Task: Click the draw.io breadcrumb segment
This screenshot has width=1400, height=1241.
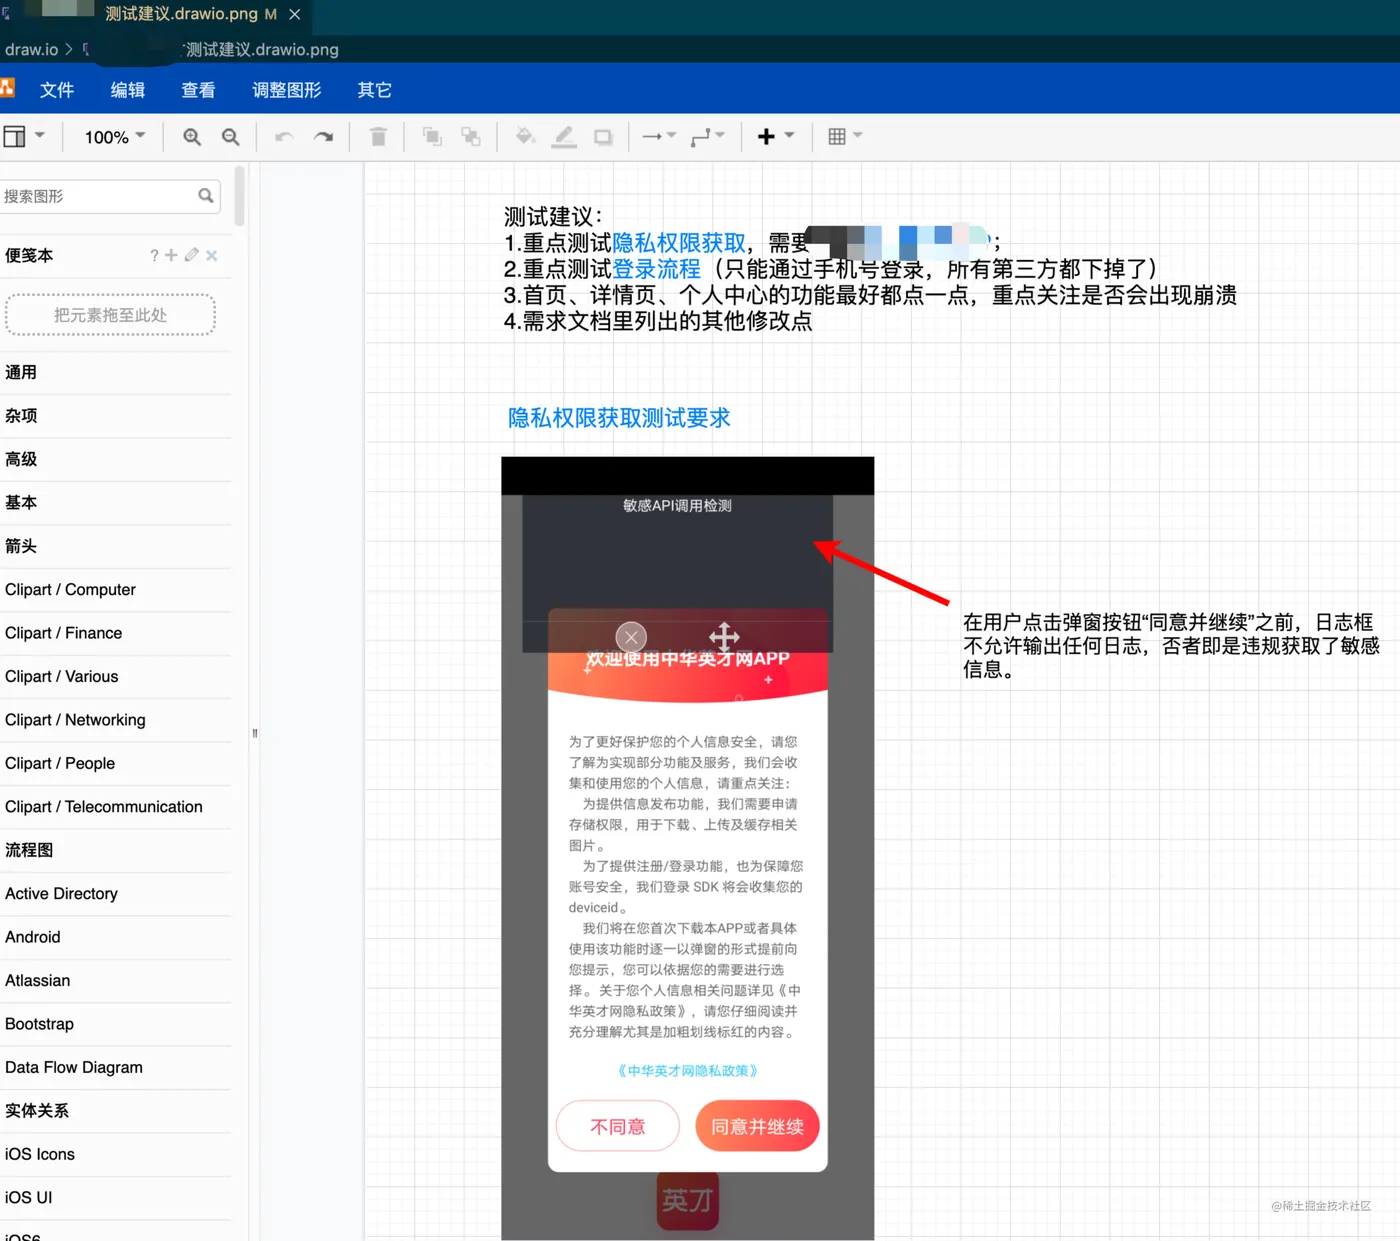Action: pos(31,49)
